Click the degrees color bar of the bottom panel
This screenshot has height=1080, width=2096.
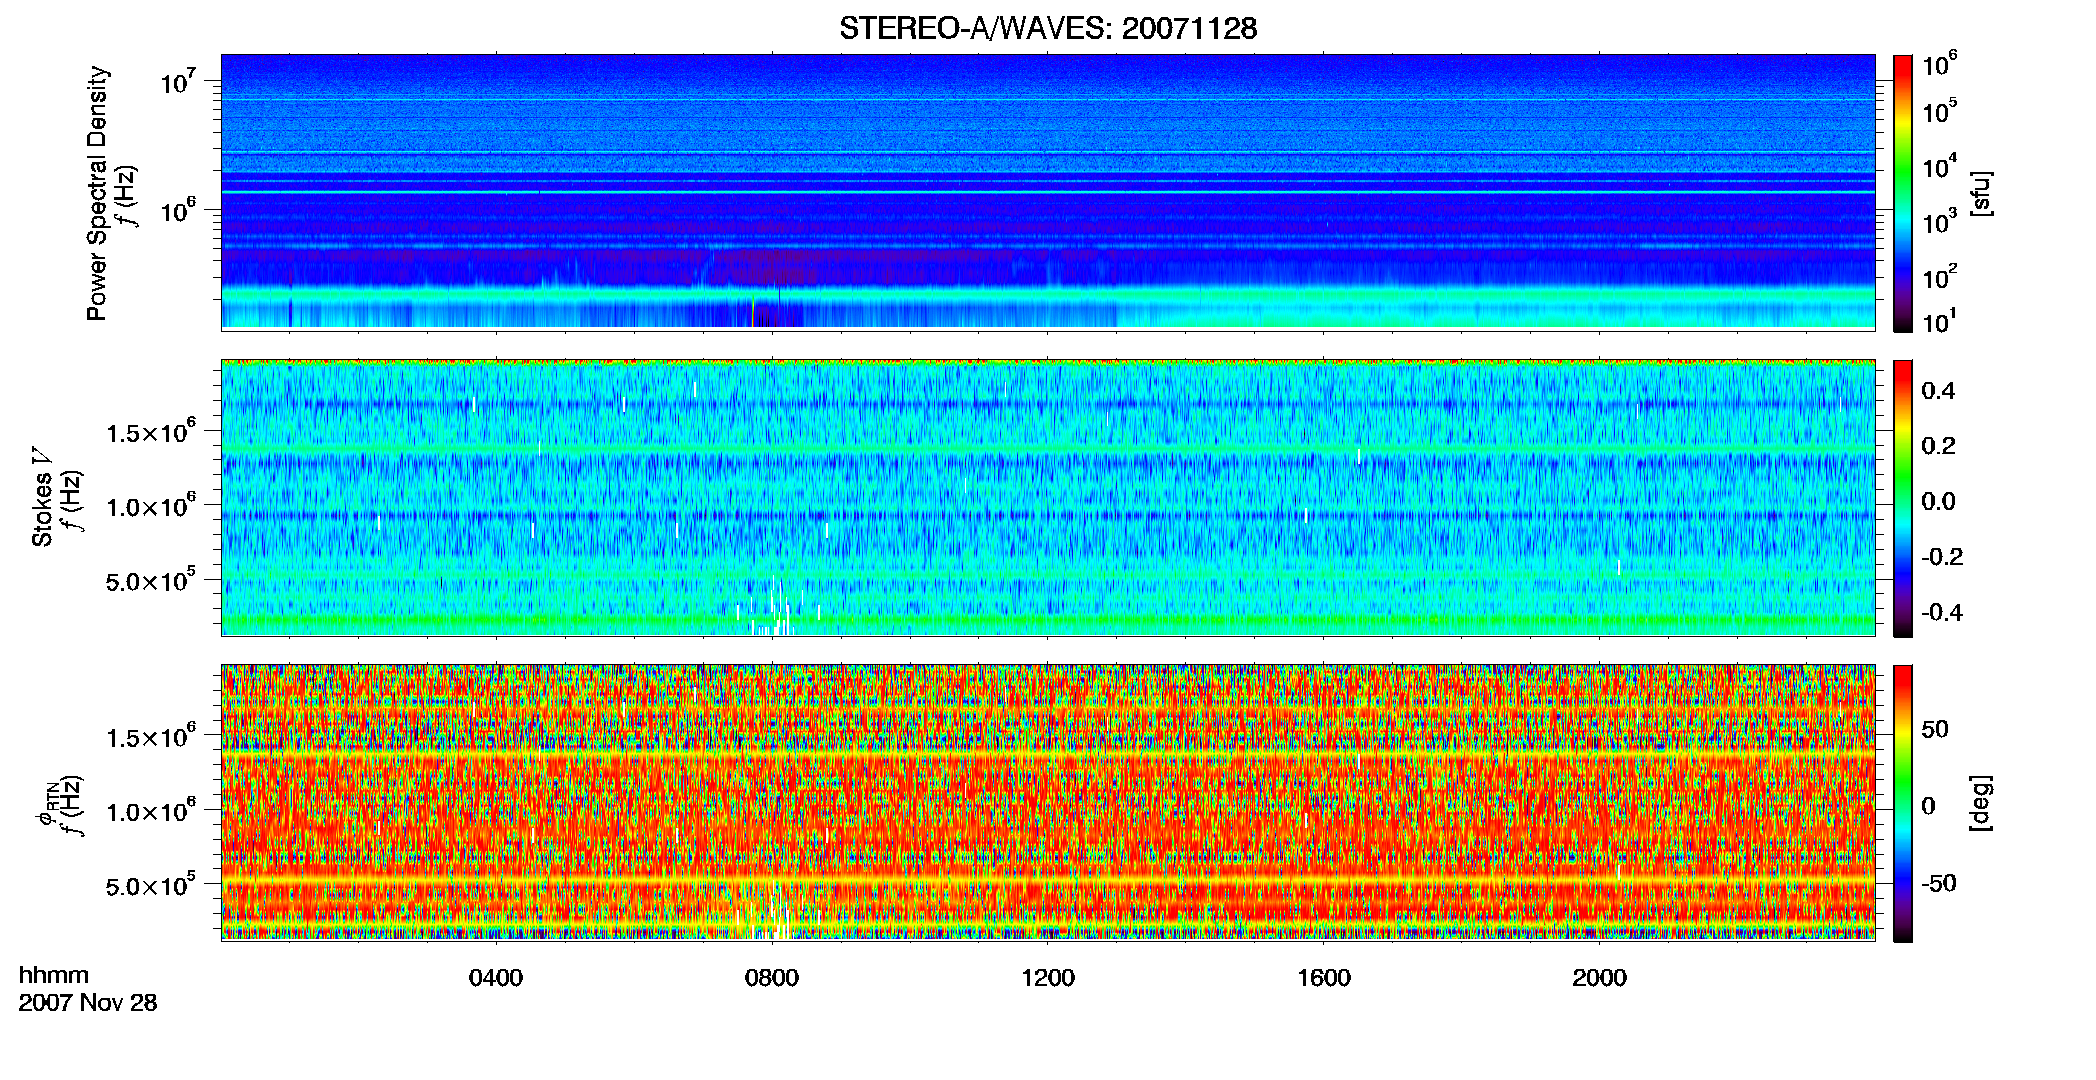click(1903, 803)
